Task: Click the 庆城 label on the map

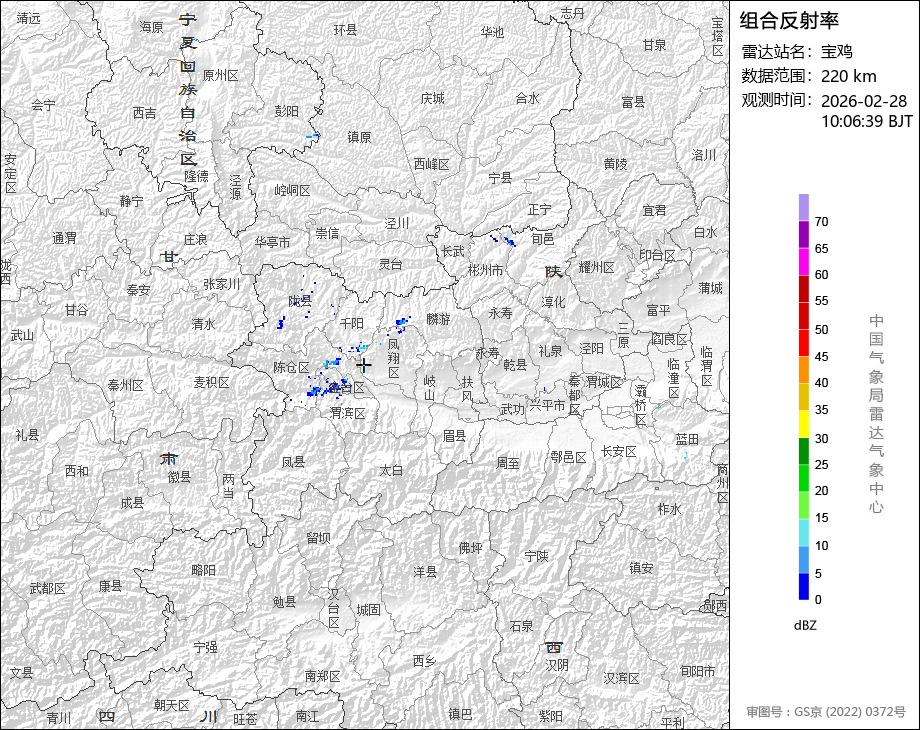Action: pyautogui.click(x=432, y=99)
